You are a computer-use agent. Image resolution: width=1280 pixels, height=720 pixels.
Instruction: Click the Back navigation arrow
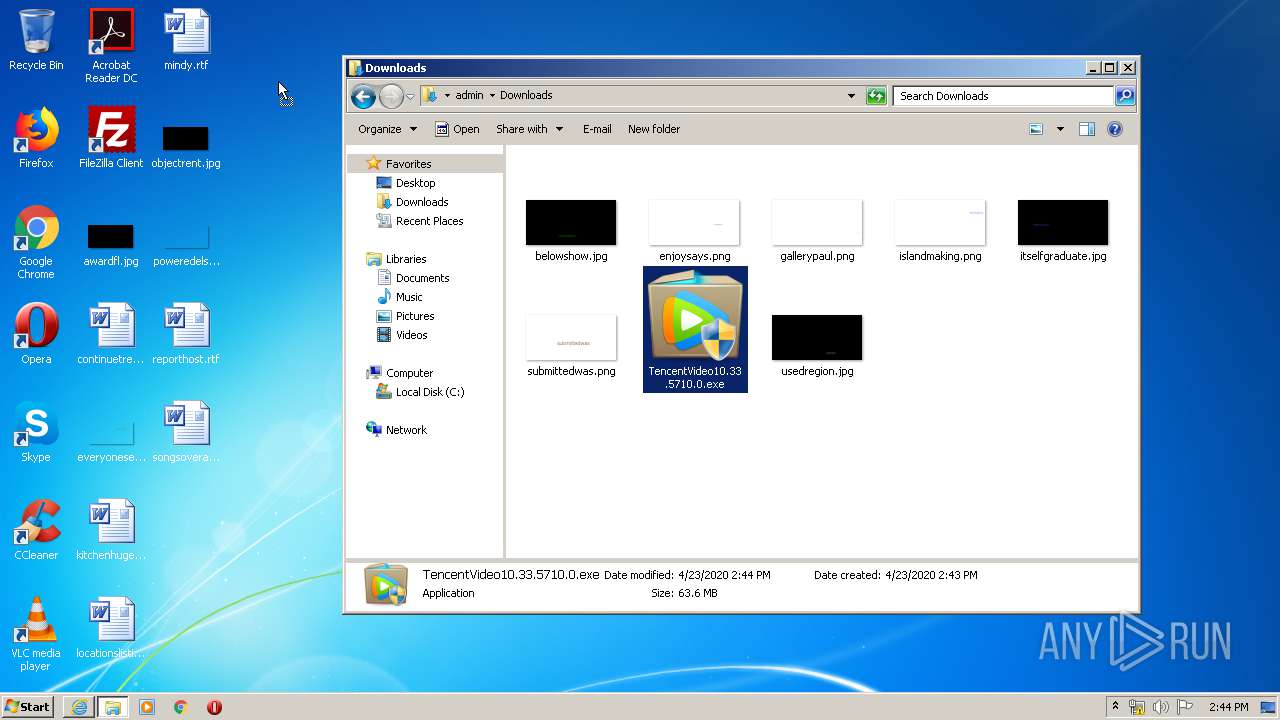tap(363, 96)
